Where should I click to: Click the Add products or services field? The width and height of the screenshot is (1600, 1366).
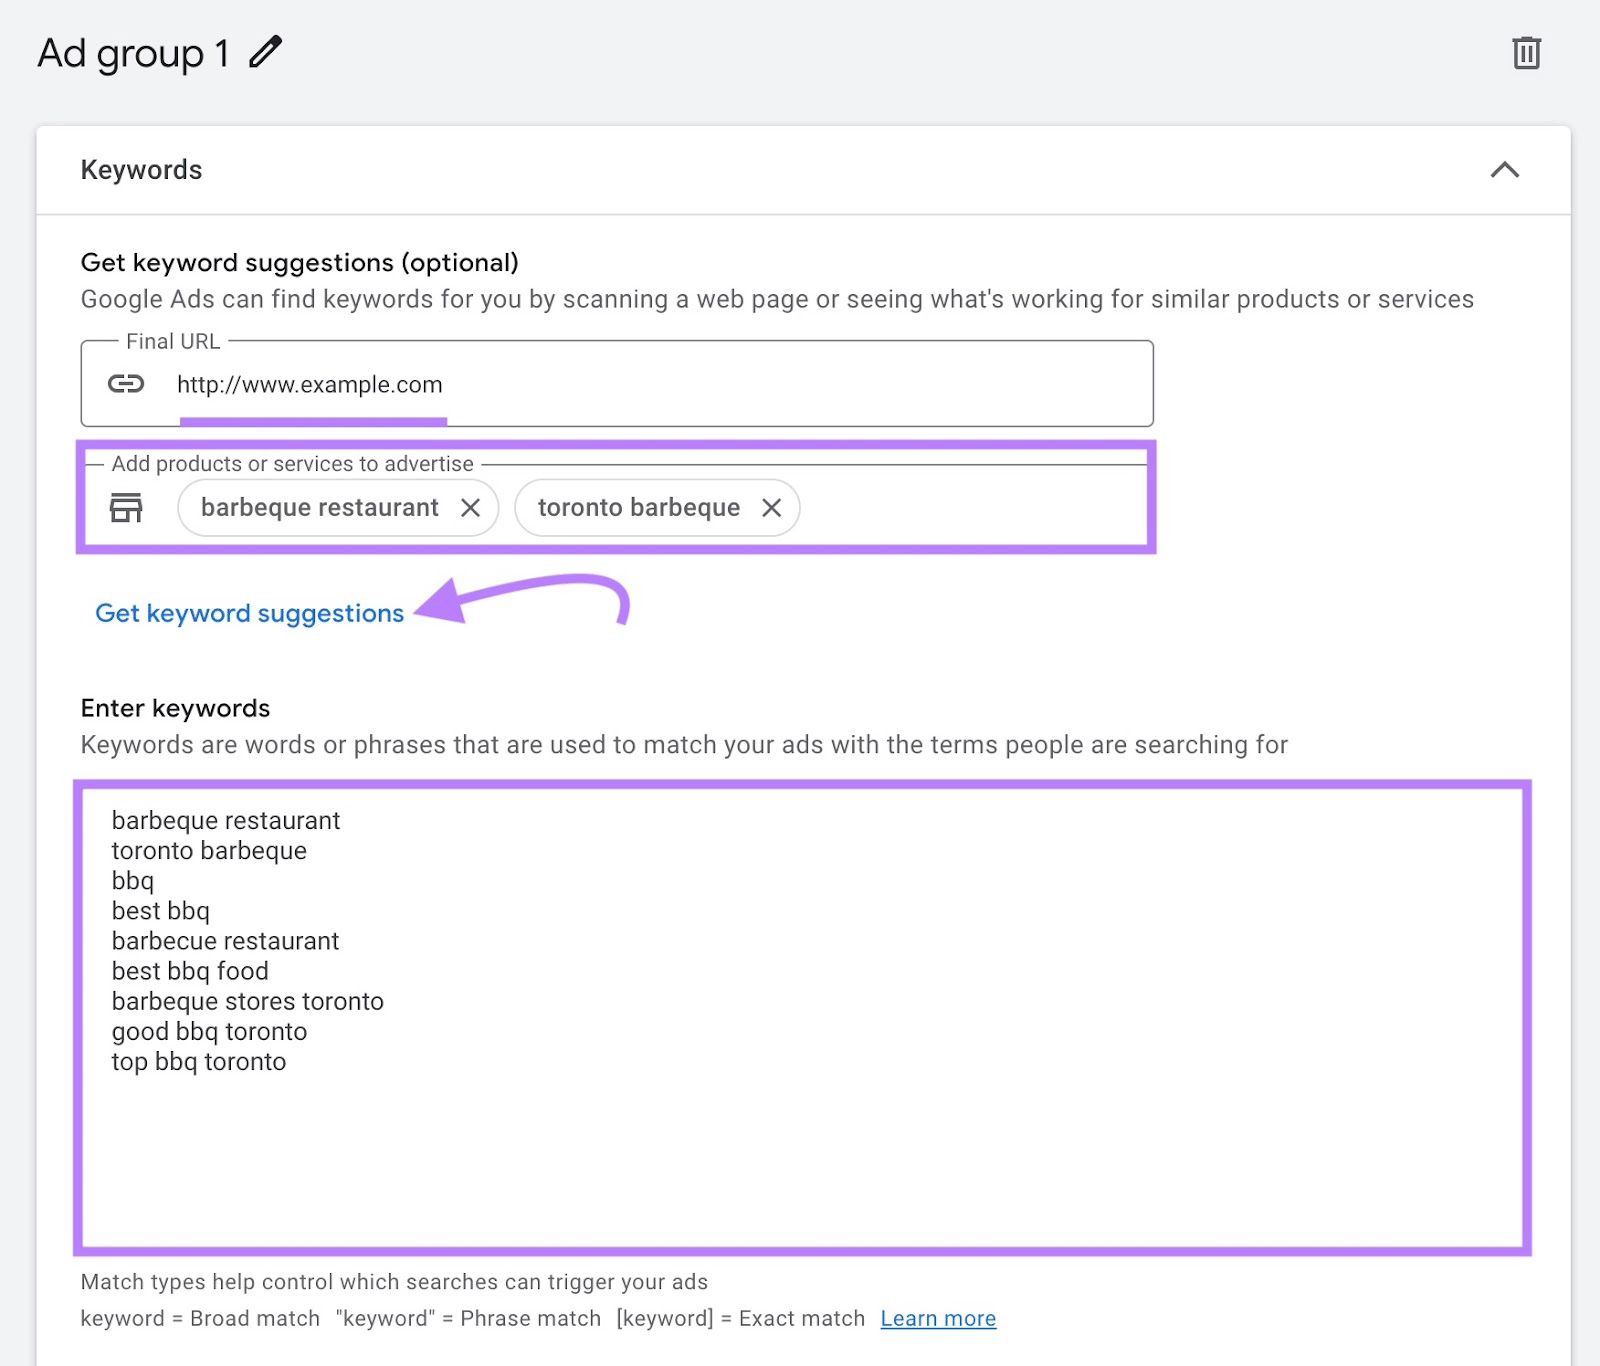click(x=950, y=507)
